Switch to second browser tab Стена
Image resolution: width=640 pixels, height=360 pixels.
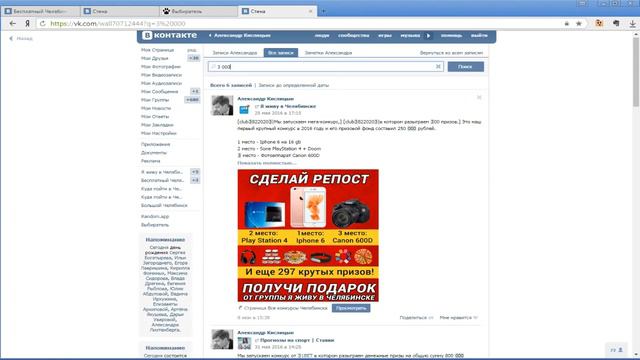point(119,11)
